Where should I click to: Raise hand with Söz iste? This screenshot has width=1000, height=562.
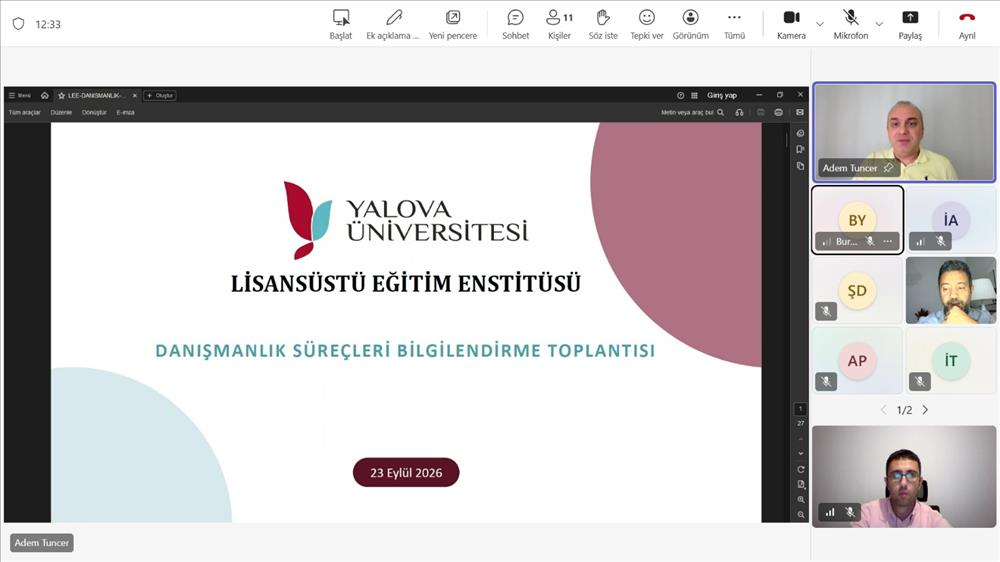[x=603, y=24]
